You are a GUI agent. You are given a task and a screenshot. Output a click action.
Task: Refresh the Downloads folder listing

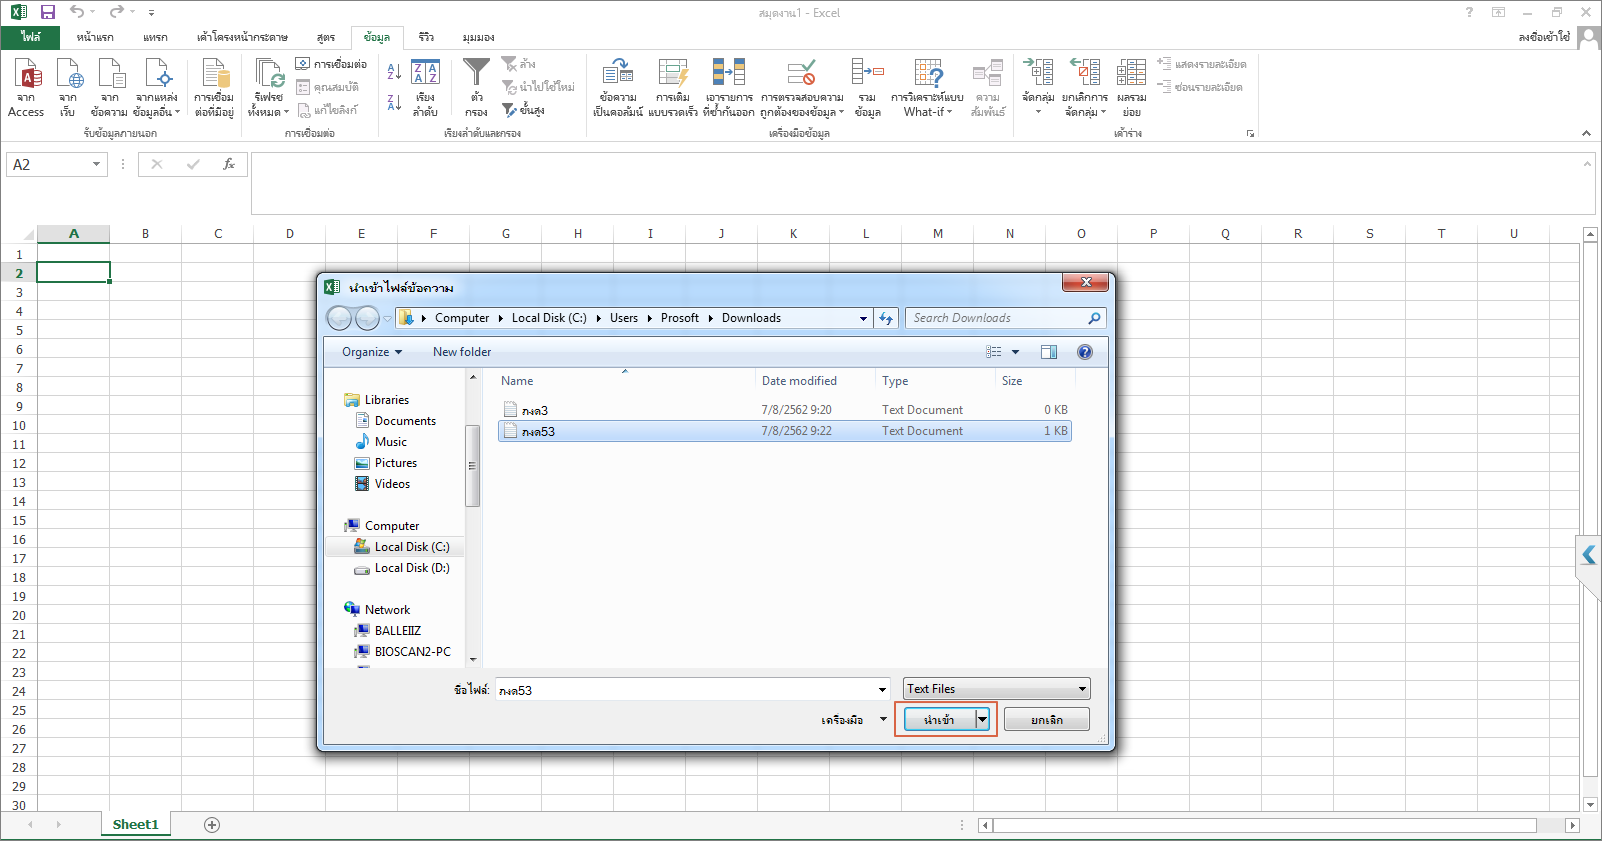point(886,318)
